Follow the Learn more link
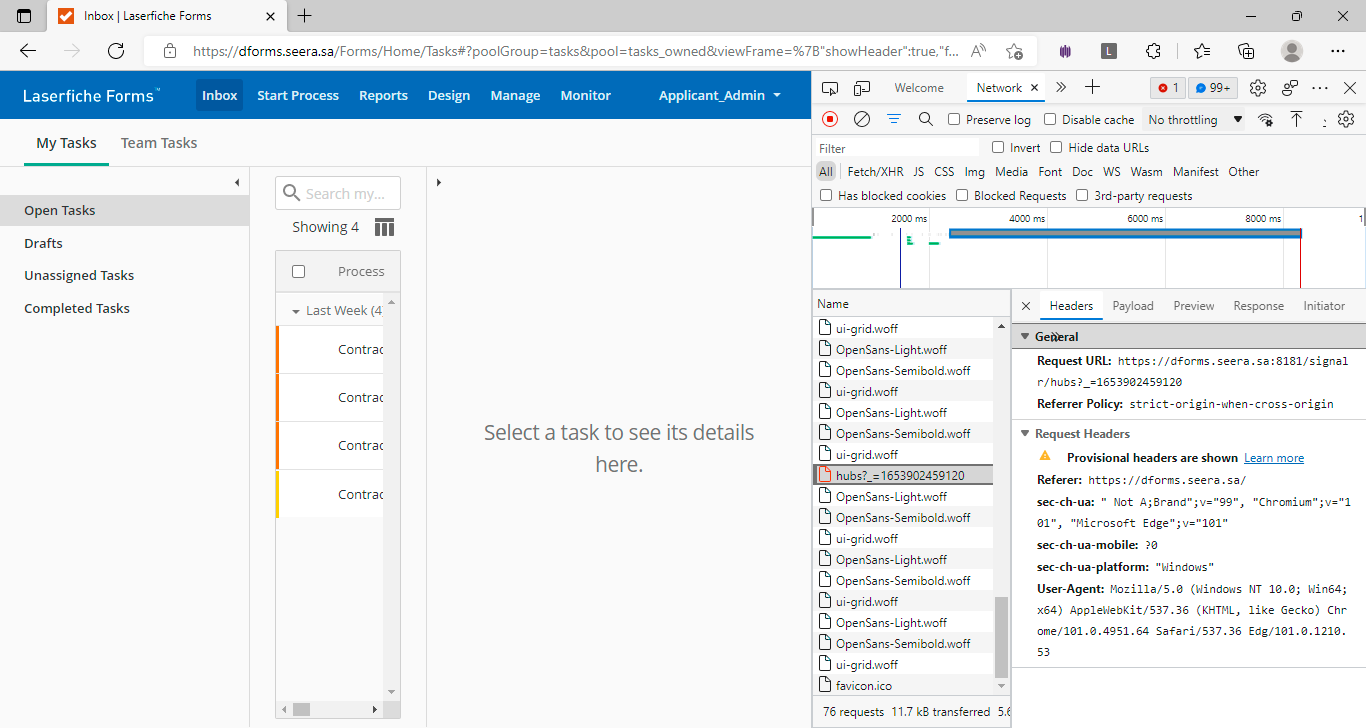The height and width of the screenshot is (728, 1366). coord(1273,458)
